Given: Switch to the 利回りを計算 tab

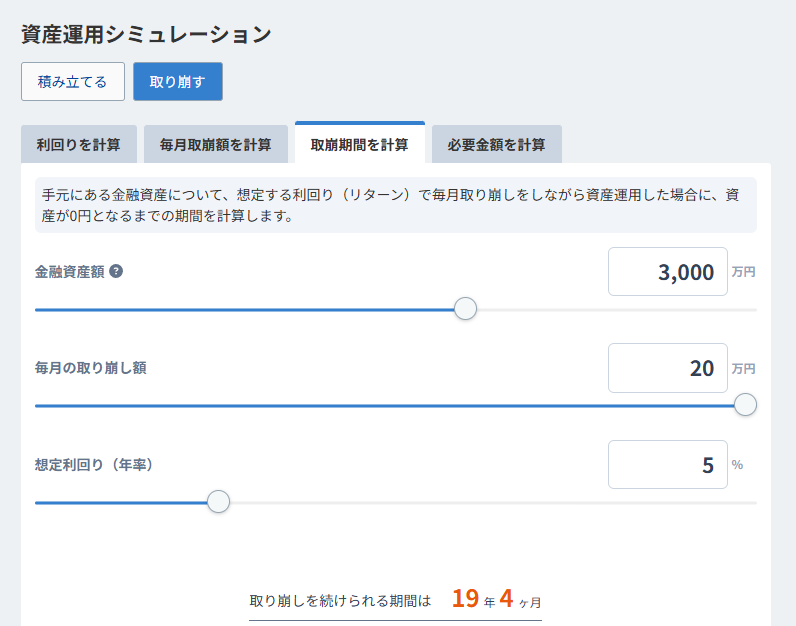Looking at the screenshot, I should [x=78, y=144].
